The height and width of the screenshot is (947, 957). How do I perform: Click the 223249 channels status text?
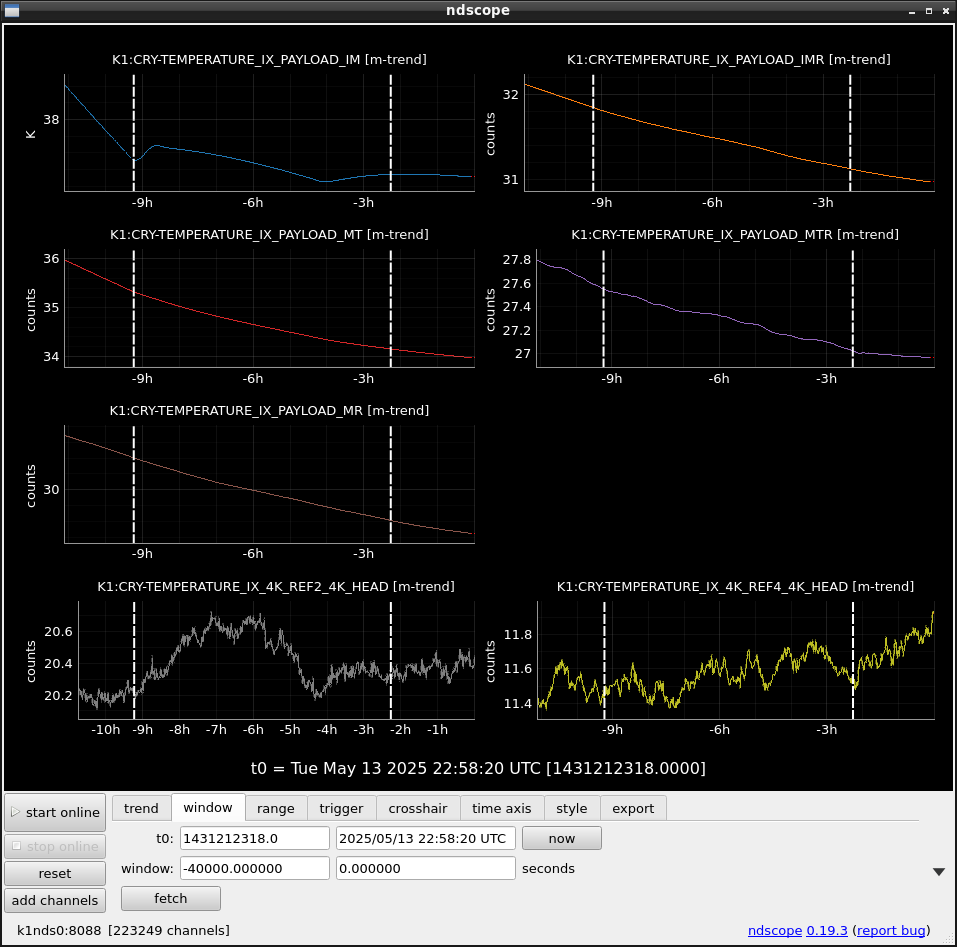click(169, 931)
